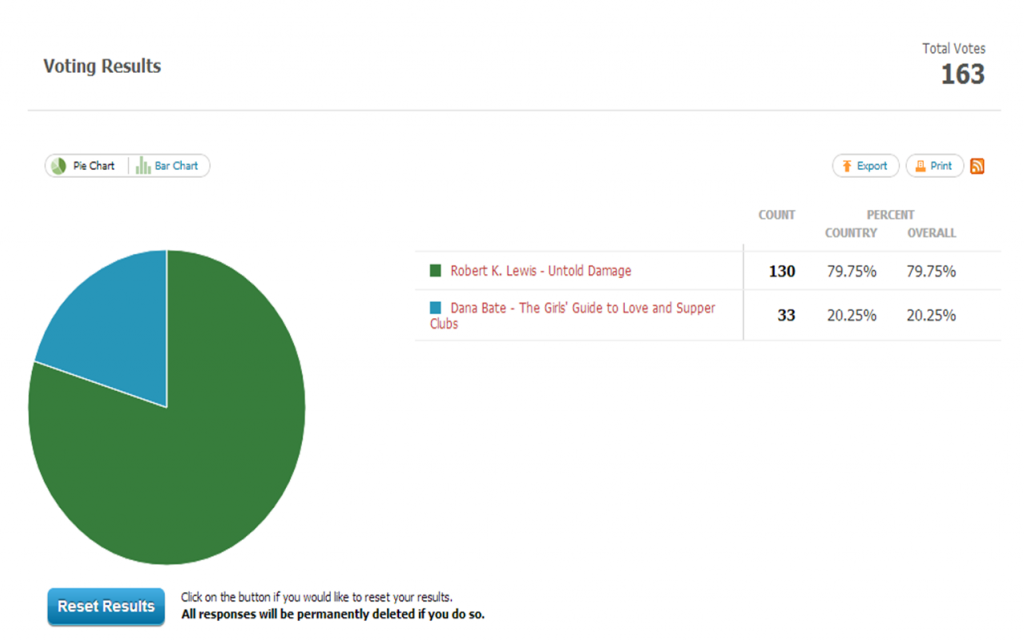Screen dimensions: 1024x641
Task: Click the vote count 130
Action: (x=781, y=271)
